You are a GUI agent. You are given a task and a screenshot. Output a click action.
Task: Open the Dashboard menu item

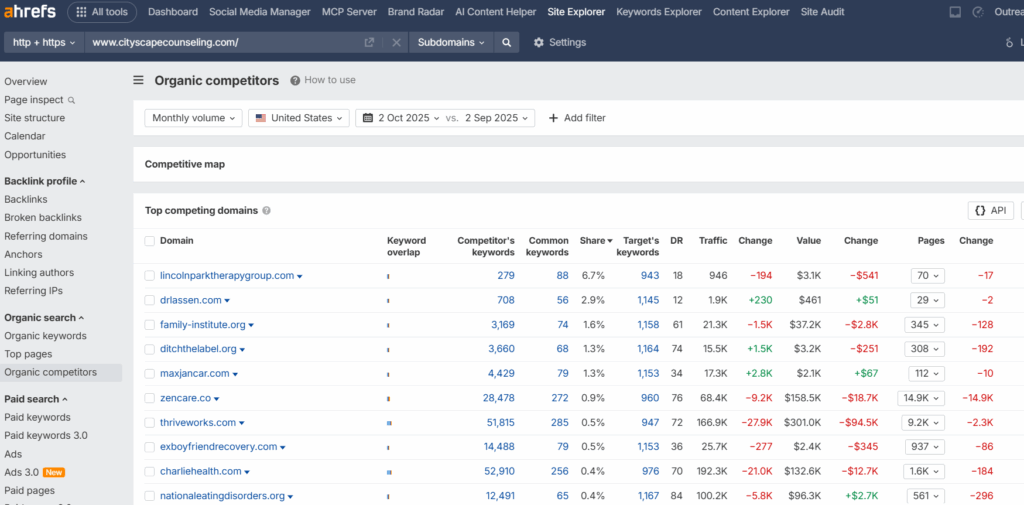click(173, 12)
